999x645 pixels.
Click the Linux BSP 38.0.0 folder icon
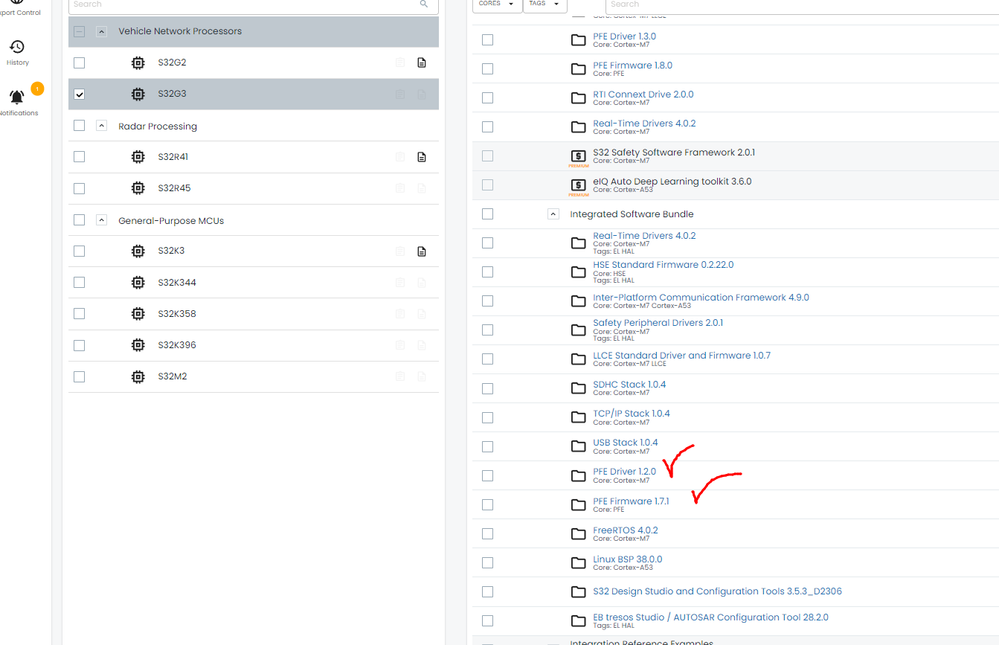[x=578, y=563]
